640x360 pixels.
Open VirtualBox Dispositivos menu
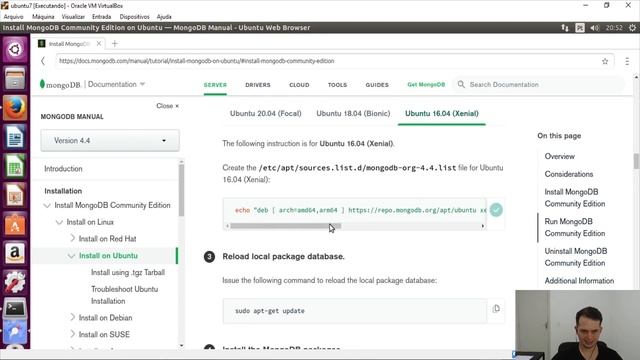pos(134,17)
